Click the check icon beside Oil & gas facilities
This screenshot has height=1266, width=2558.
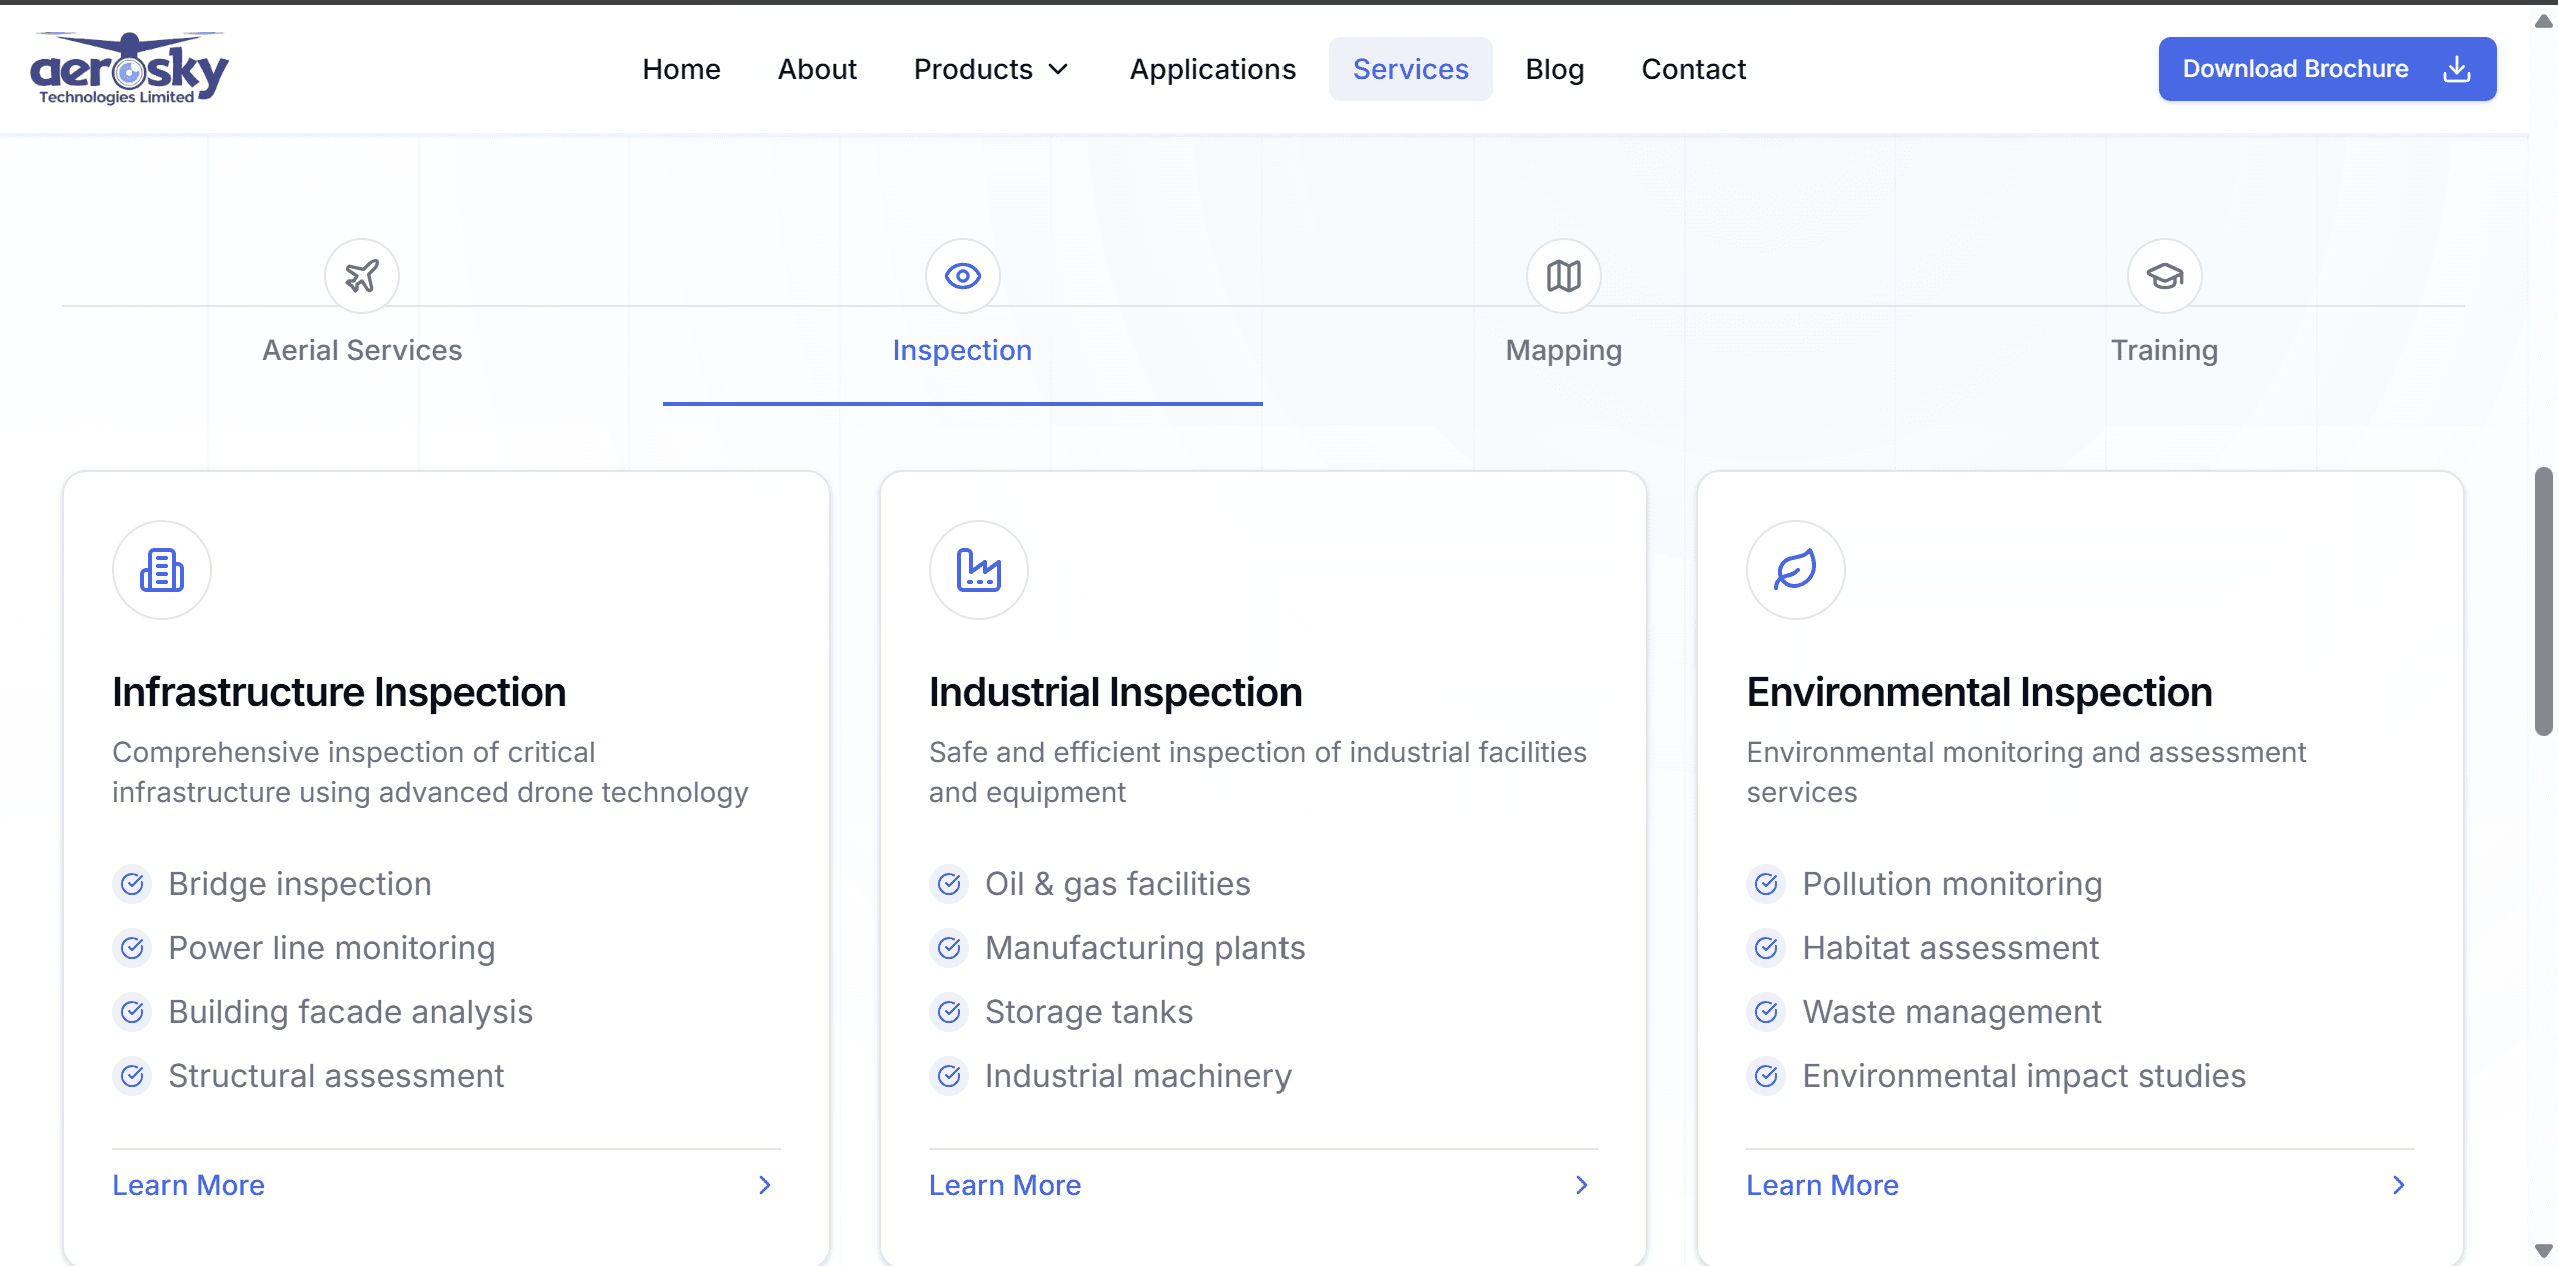pyautogui.click(x=949, y=884)
